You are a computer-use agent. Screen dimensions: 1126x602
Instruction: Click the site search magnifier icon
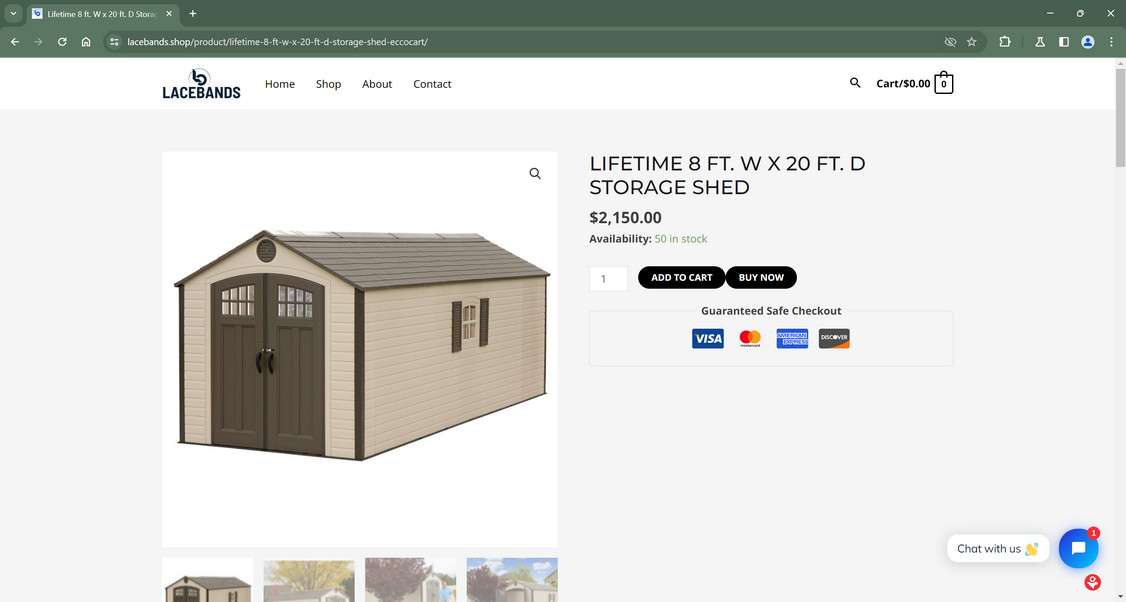(855, 83)
